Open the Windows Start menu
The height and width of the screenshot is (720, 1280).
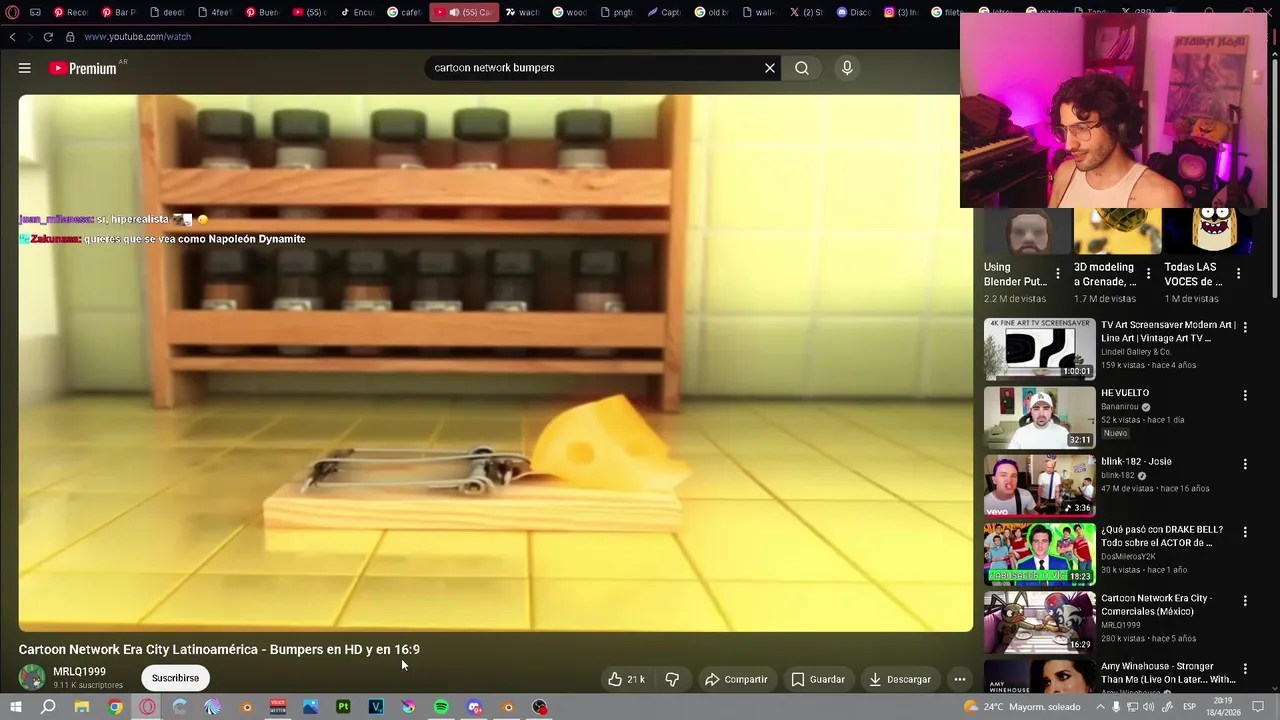15,707
